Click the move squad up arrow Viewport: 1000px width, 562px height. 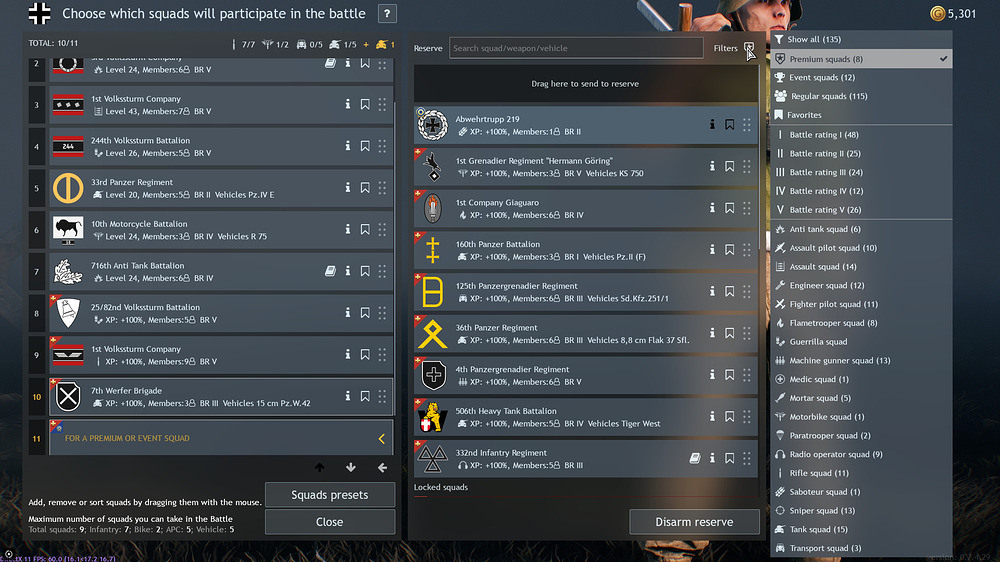coord(320,468)
